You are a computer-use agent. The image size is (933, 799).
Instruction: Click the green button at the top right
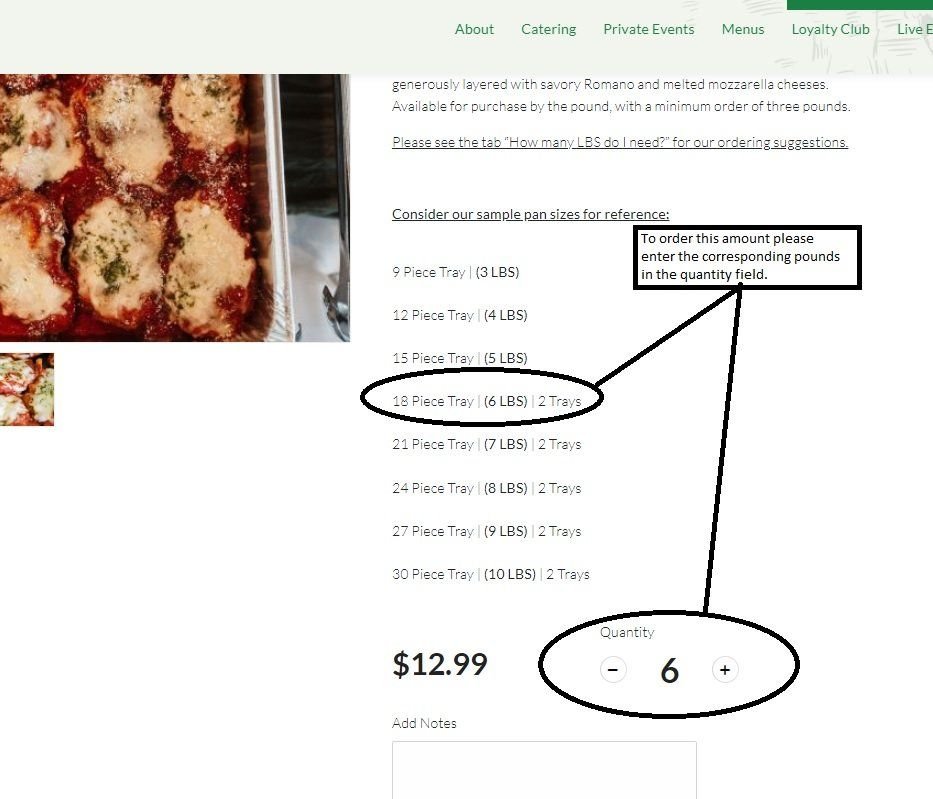tap(860, 5)
